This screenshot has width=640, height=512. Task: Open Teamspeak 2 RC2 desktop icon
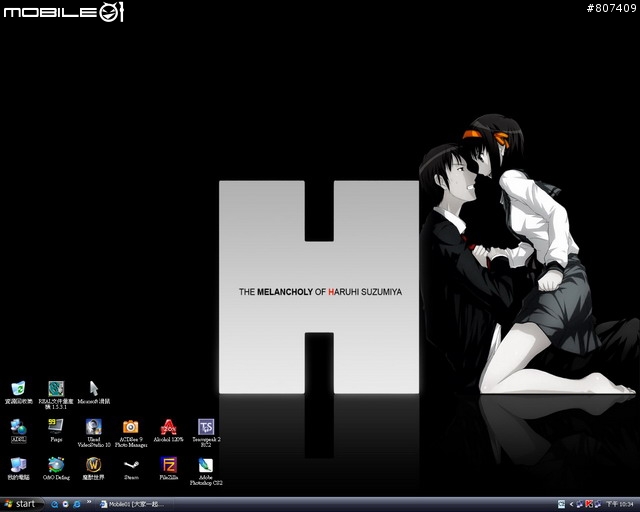205,427
